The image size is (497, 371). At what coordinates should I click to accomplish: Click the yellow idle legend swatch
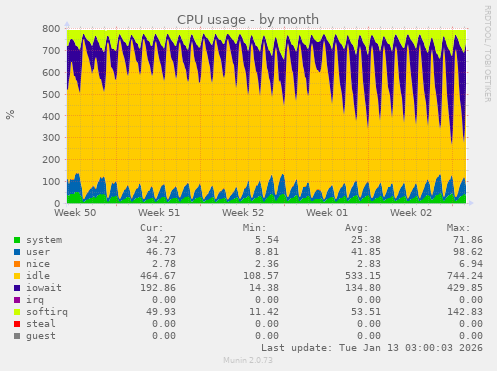point(17,276)
